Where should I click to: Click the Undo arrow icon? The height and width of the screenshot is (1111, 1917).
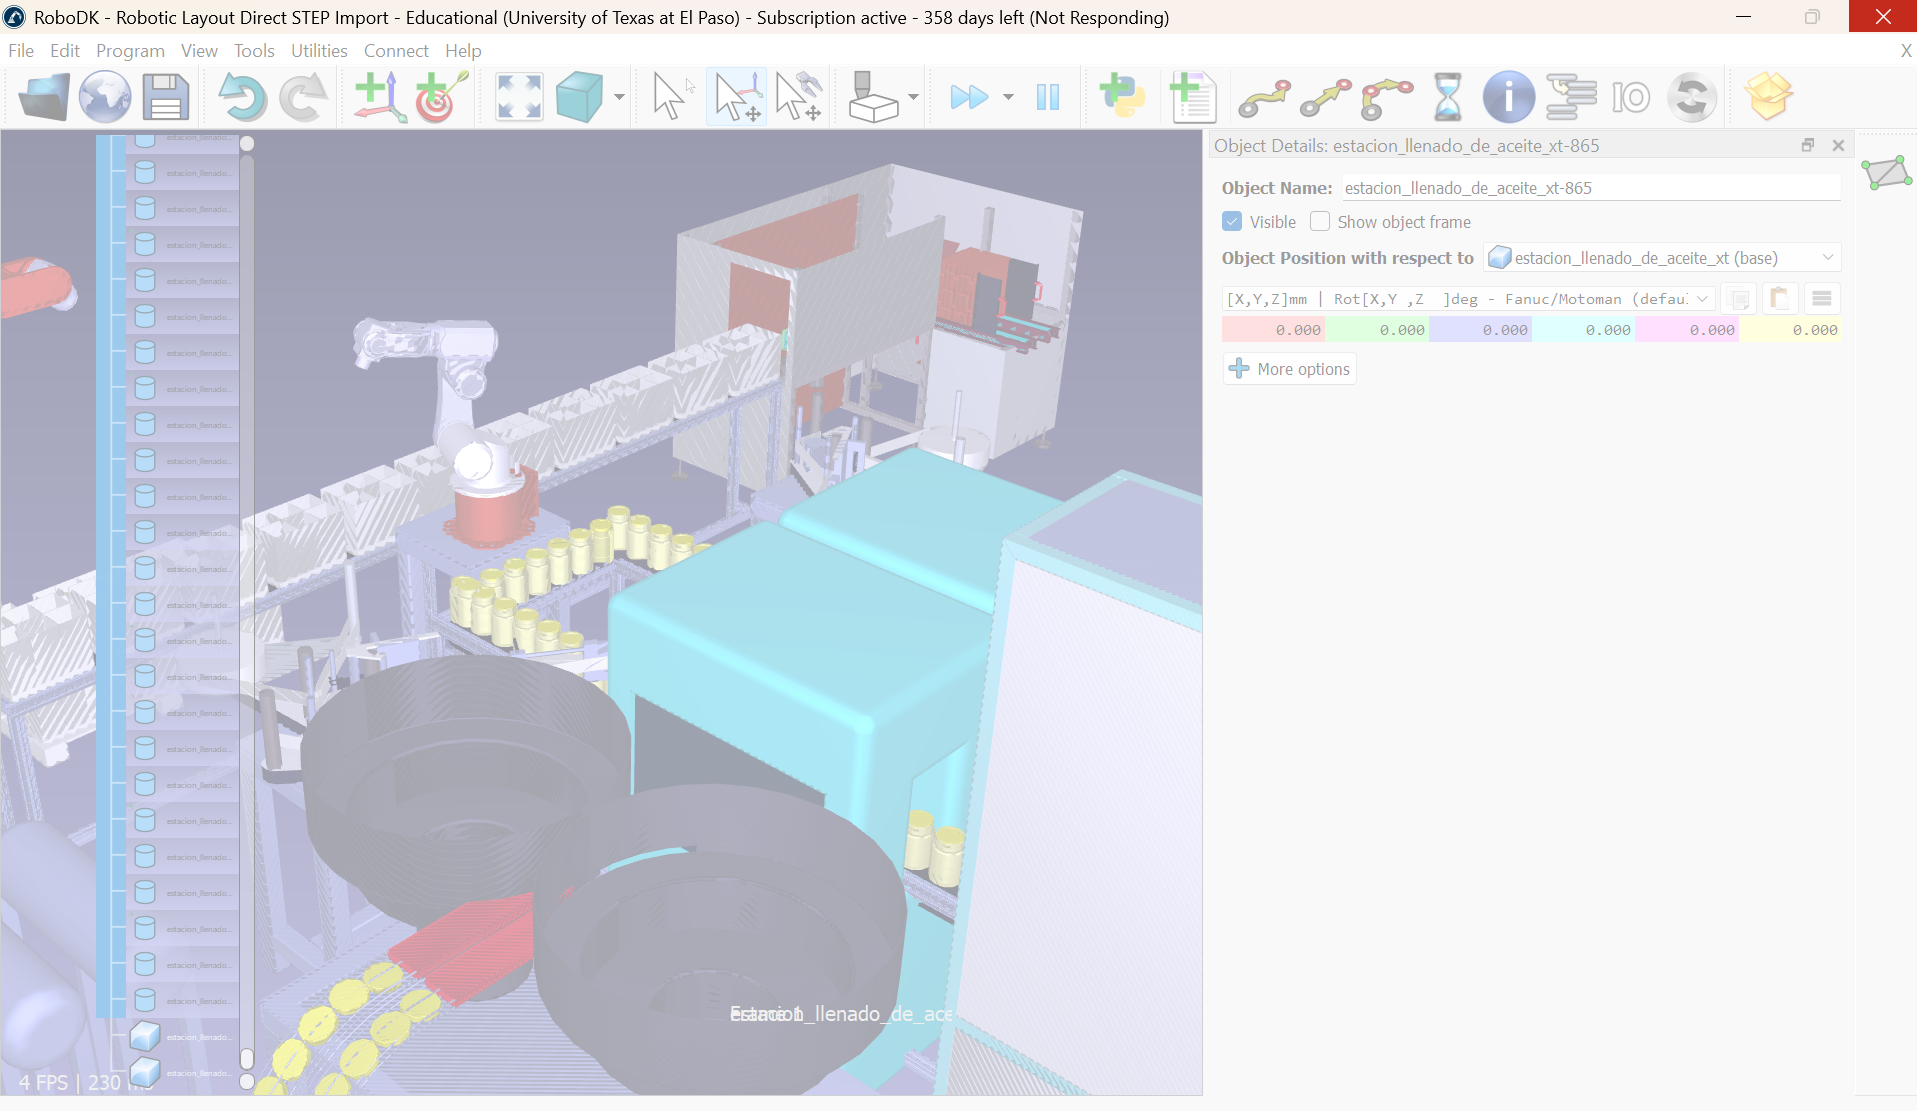242,97
